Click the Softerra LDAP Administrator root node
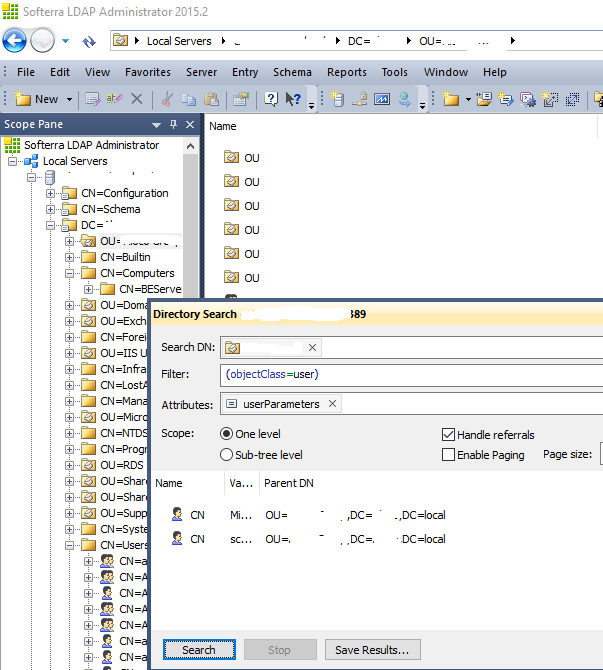Image resolution: width=603 pixels, height=670 pixels. pos(91,145)
